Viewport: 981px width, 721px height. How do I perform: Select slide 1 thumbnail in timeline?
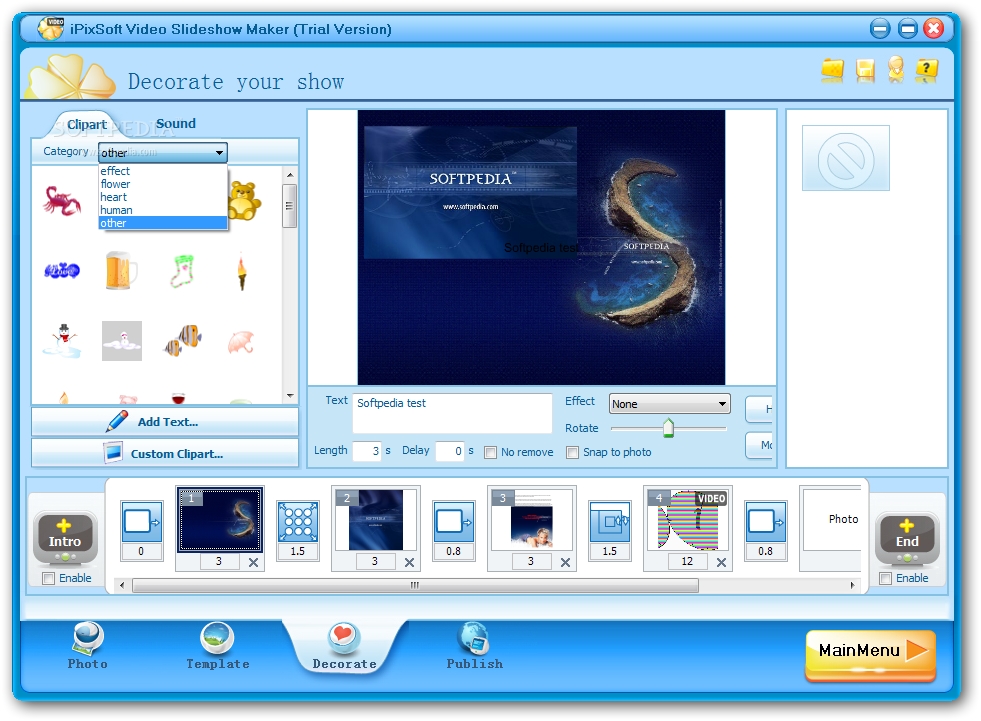pyautogui.click(x=220, y=520)
